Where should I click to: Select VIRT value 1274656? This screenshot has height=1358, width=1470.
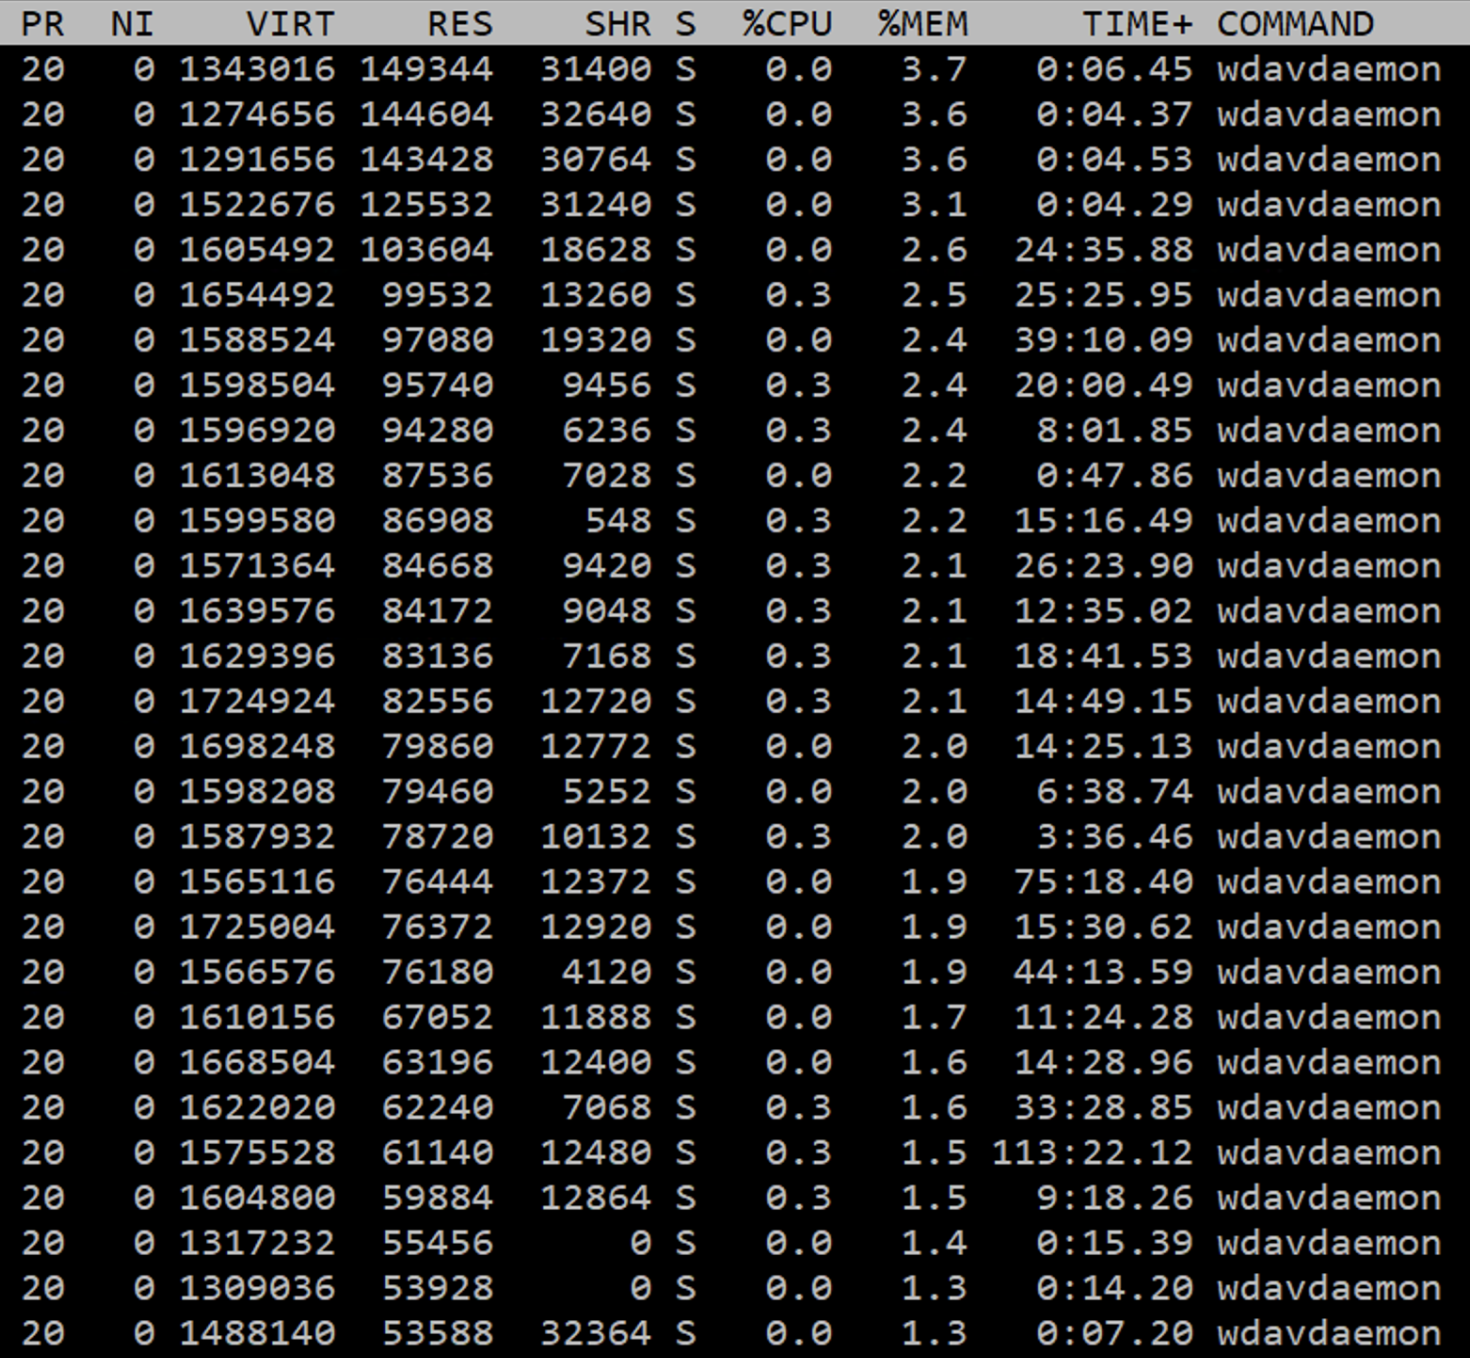[257, 114]
